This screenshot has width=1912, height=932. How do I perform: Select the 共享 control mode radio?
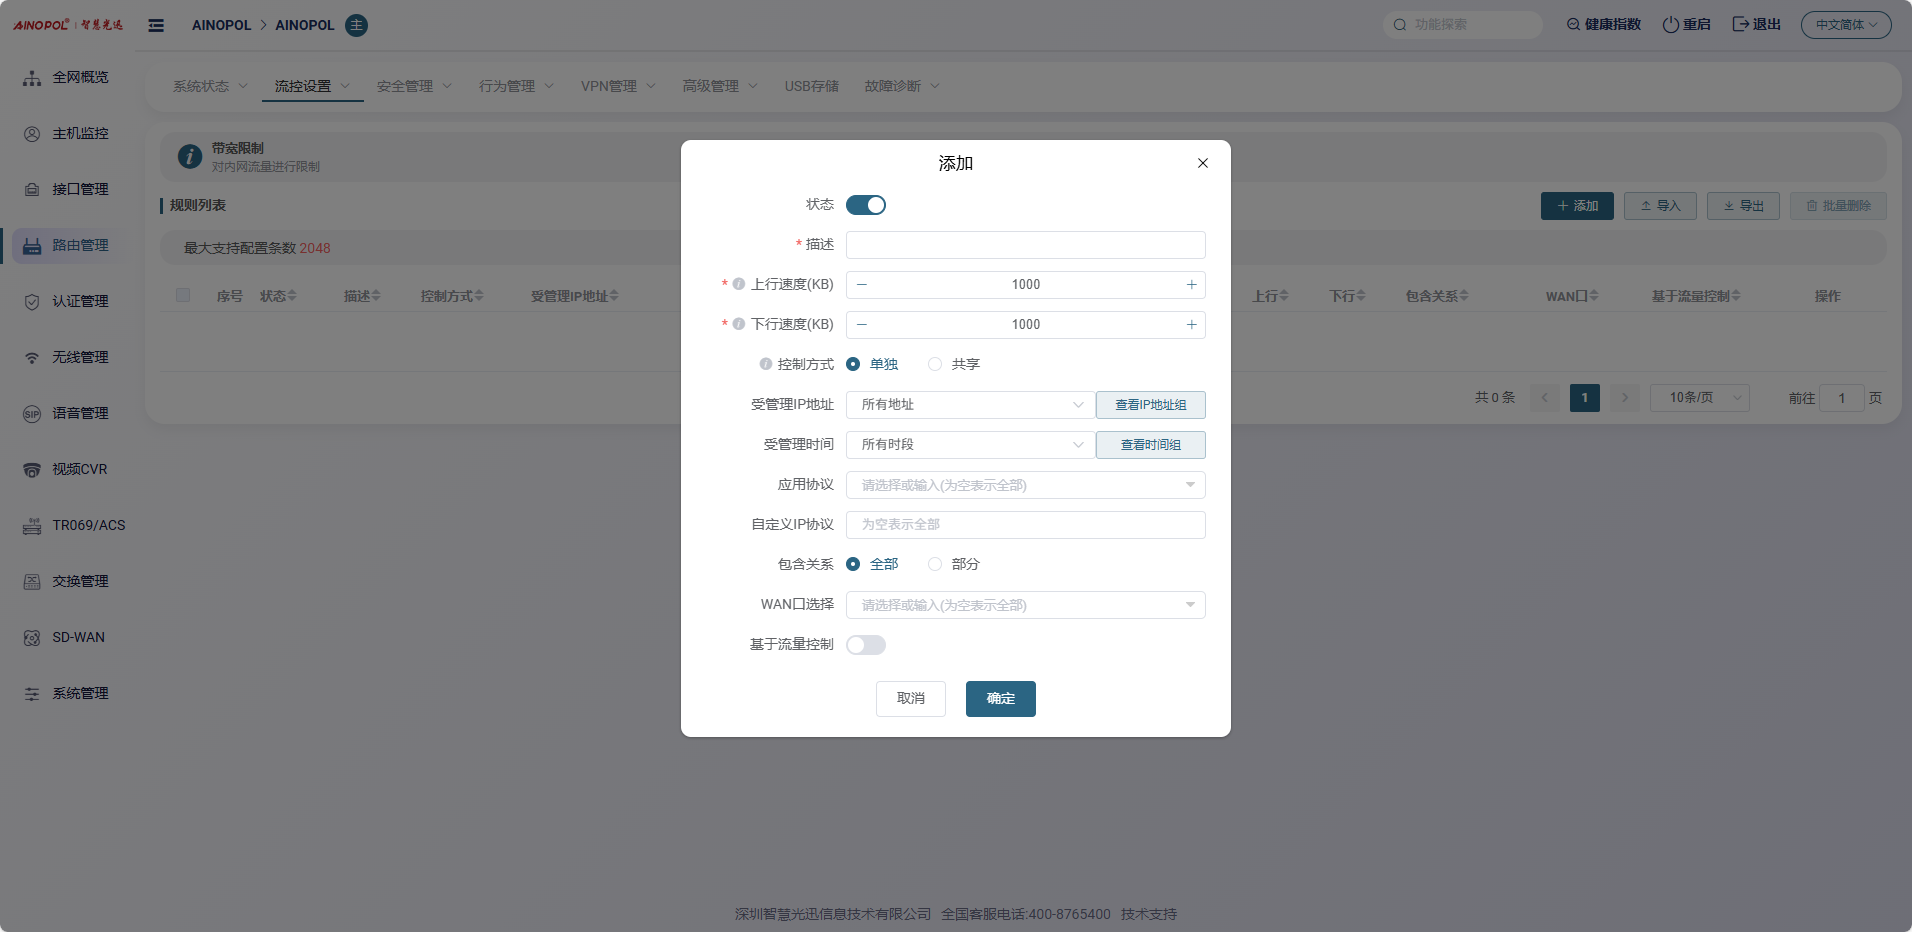[935, 365]
